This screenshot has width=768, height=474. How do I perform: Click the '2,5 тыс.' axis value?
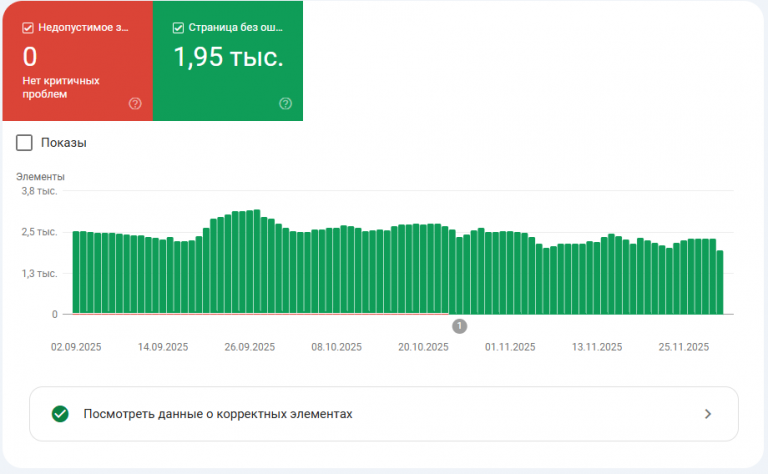[x=39, y=232]
